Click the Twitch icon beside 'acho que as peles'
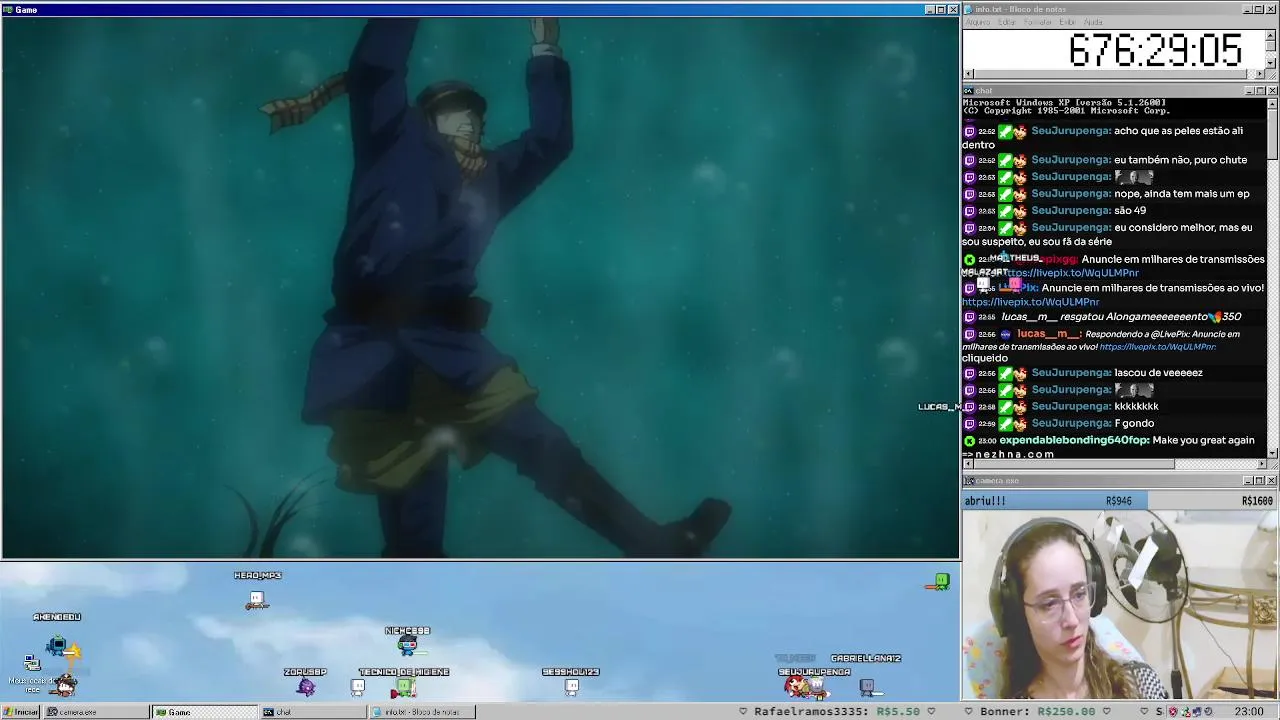Image resolution: width=1280 pixels, height=720 pixels. tap(969, 131)
